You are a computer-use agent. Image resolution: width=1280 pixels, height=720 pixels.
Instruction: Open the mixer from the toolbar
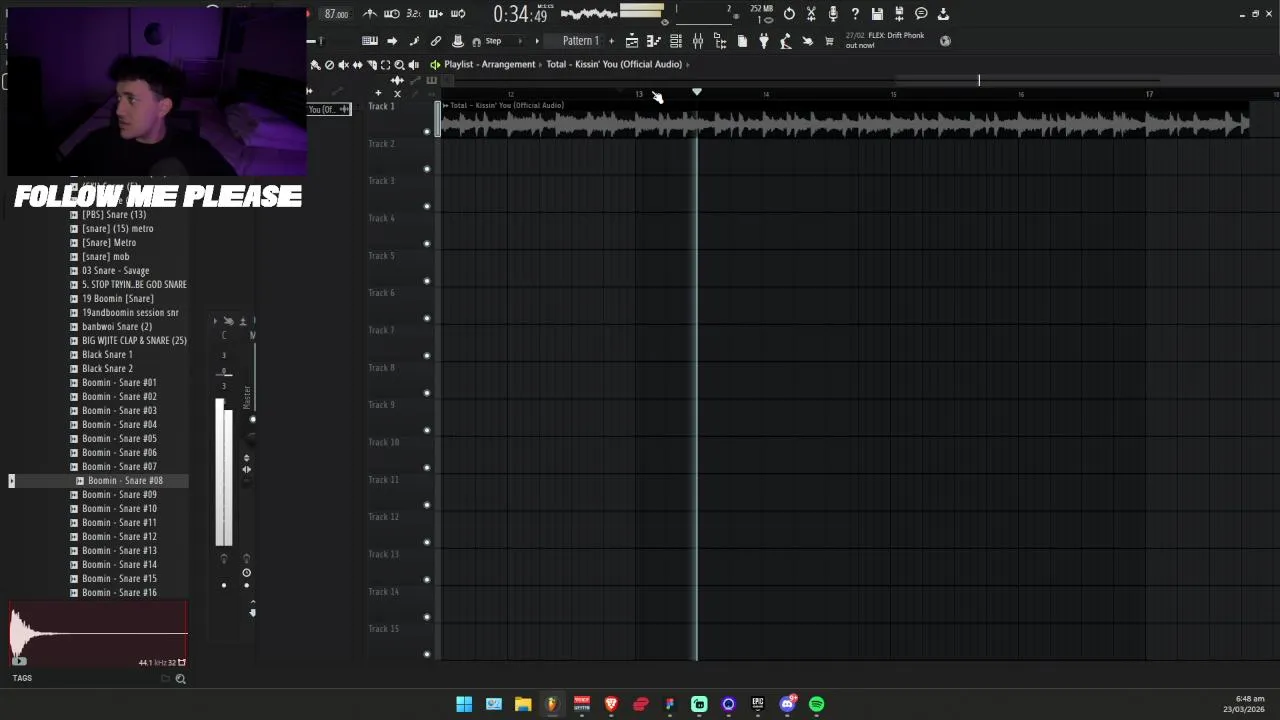coord(698,41)
